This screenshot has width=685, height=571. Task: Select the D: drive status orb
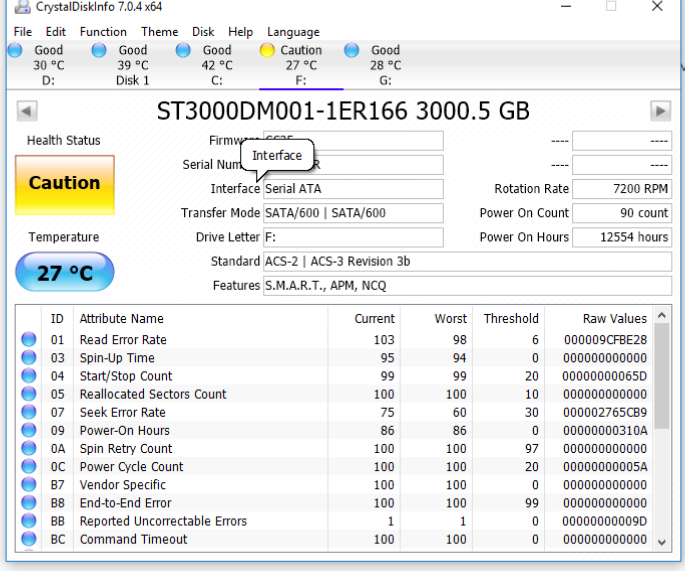[x=15, y=50]
